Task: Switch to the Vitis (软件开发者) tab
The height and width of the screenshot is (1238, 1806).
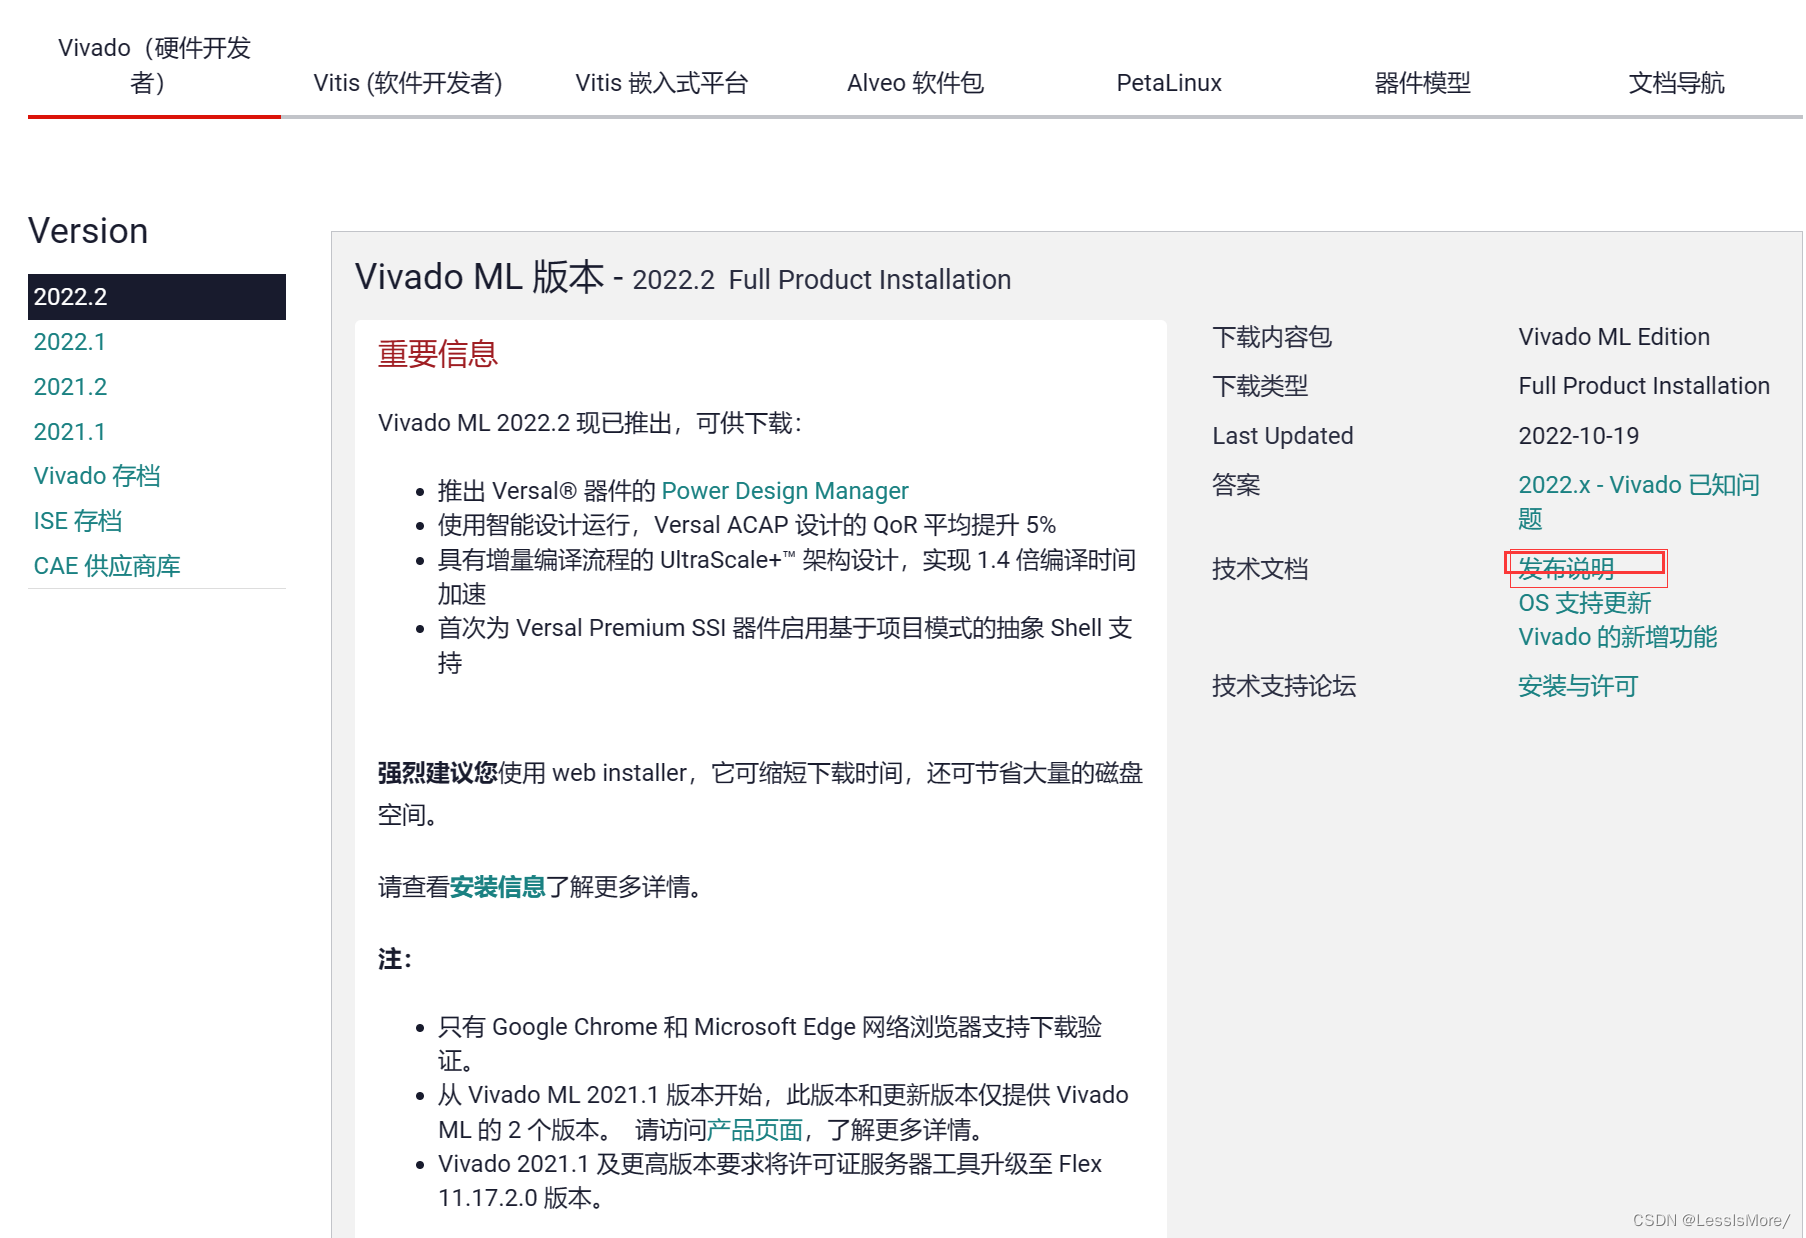Action: (x=408, y=83)
